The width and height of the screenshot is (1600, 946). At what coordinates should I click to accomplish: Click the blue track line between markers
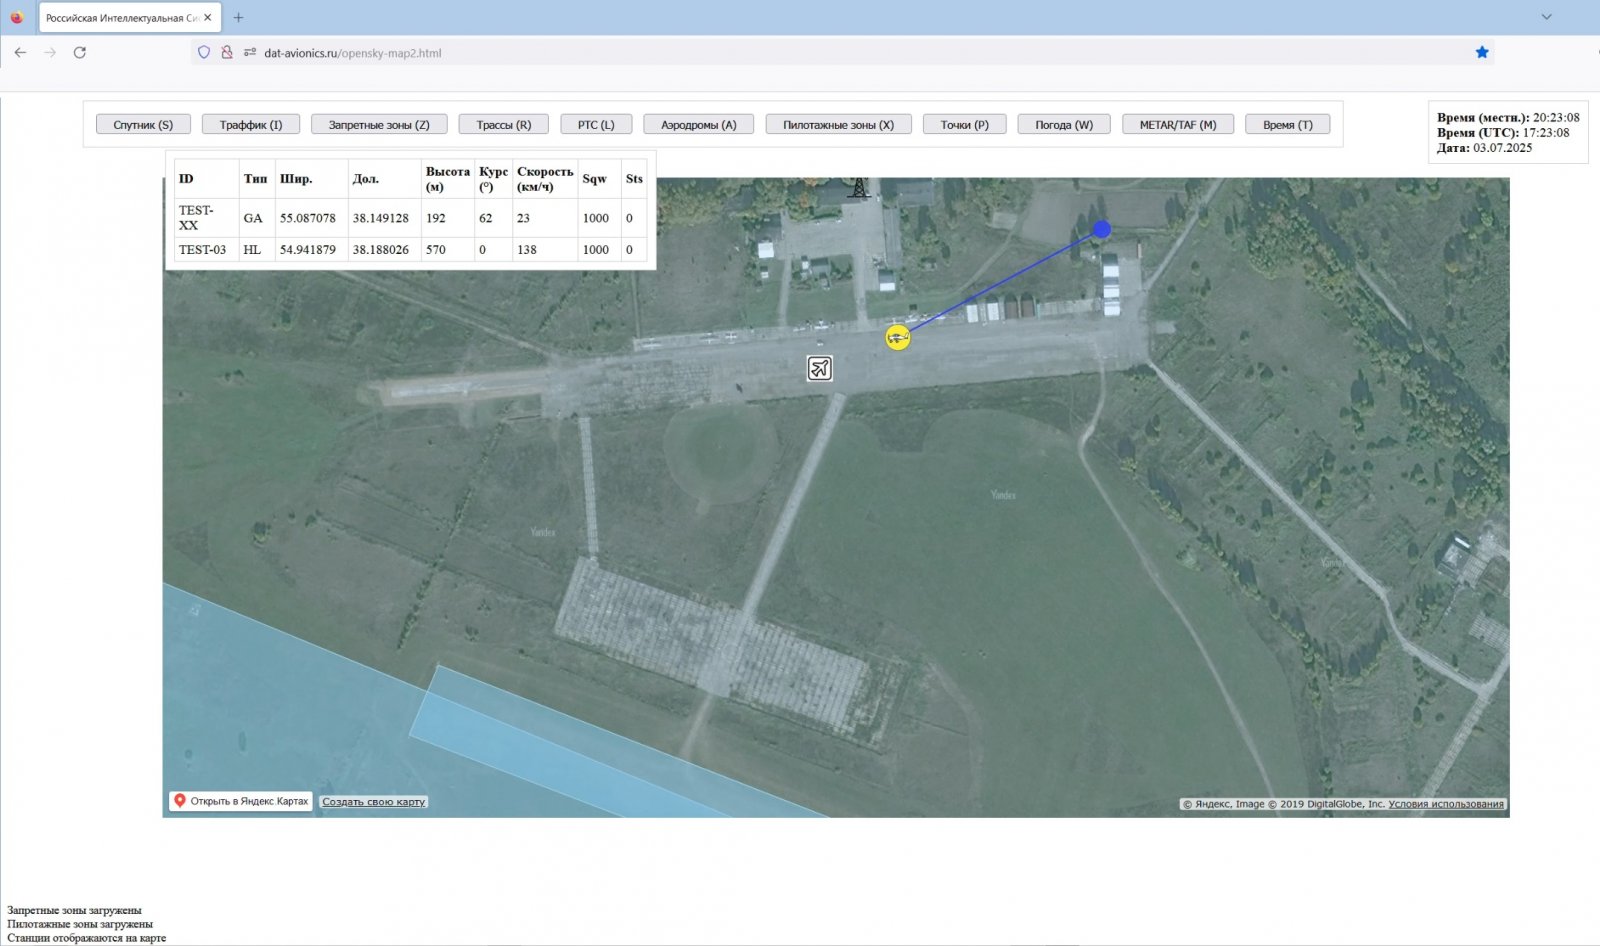pyautogui.click(x=1004, y=282)
